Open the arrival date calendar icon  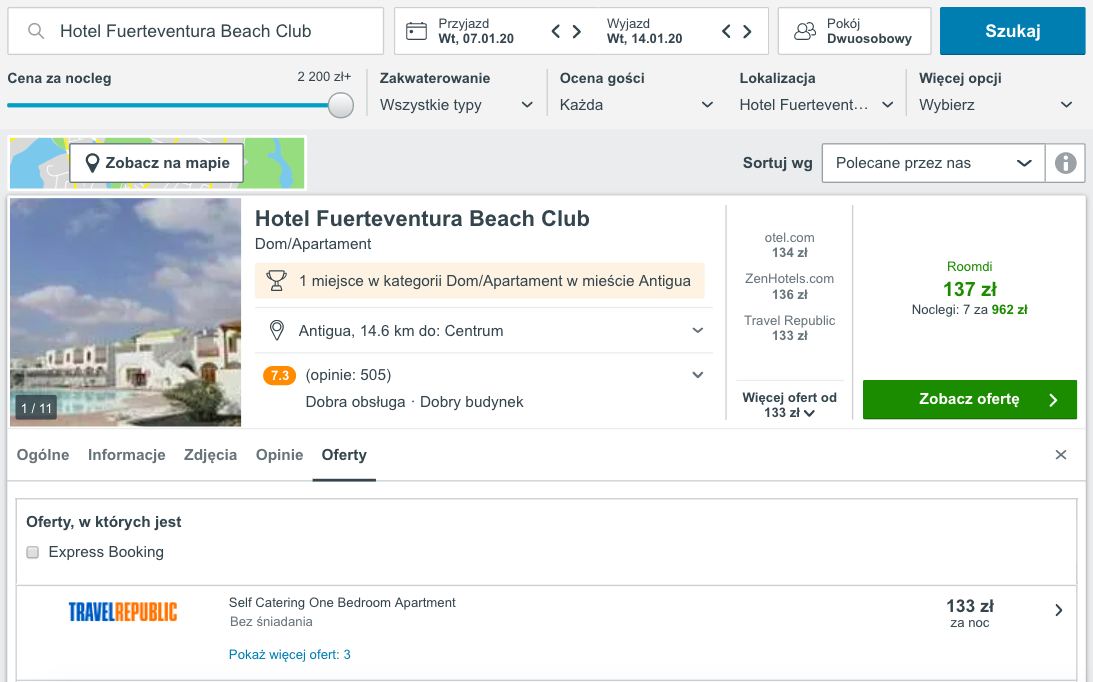click(416, 31)
